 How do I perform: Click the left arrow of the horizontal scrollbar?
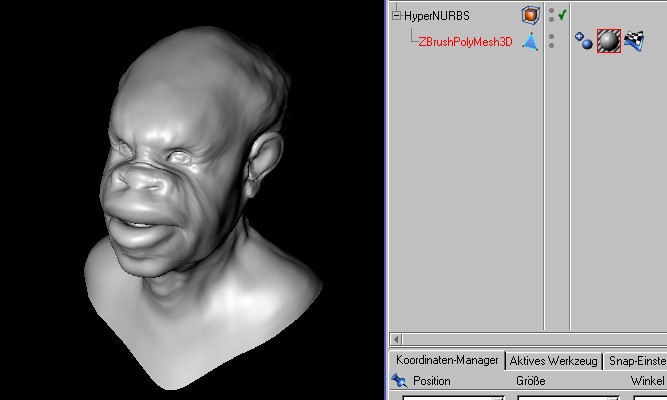click(x=395, y=340)
